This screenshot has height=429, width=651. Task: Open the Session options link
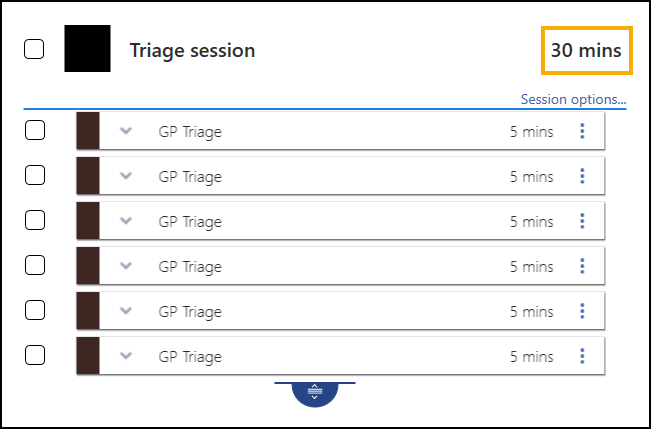click(573, 100)
